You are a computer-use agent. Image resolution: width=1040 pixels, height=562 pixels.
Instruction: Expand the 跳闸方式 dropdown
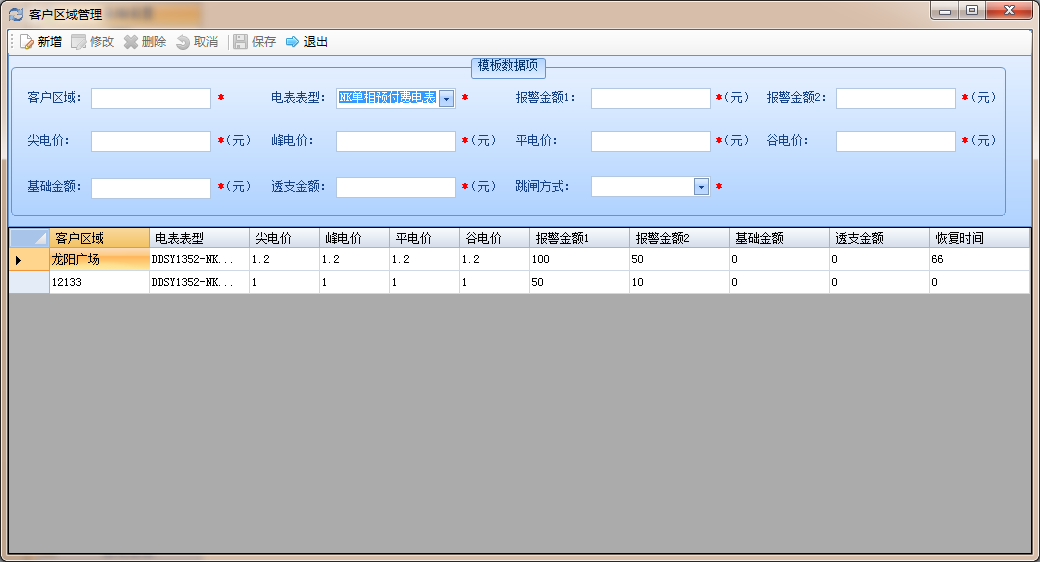(x=701, y=187)
